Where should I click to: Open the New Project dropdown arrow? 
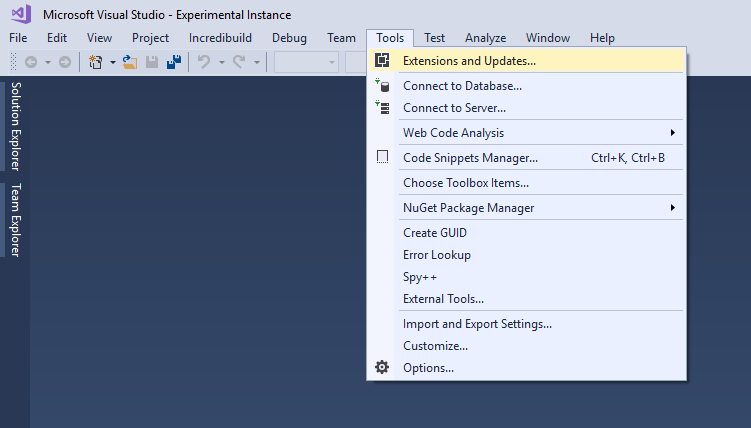[x=113, y=62]
